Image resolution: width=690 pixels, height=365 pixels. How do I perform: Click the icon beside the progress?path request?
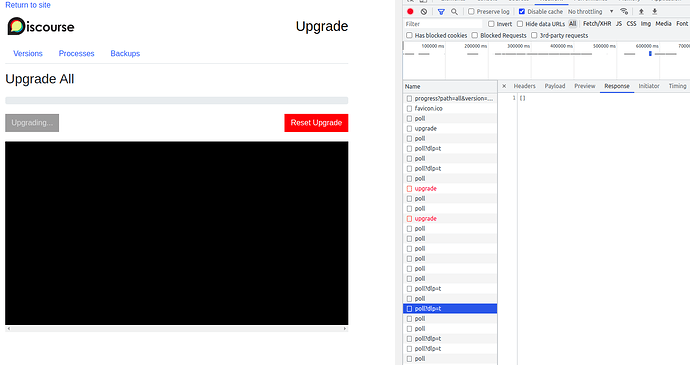click(409, 98)
